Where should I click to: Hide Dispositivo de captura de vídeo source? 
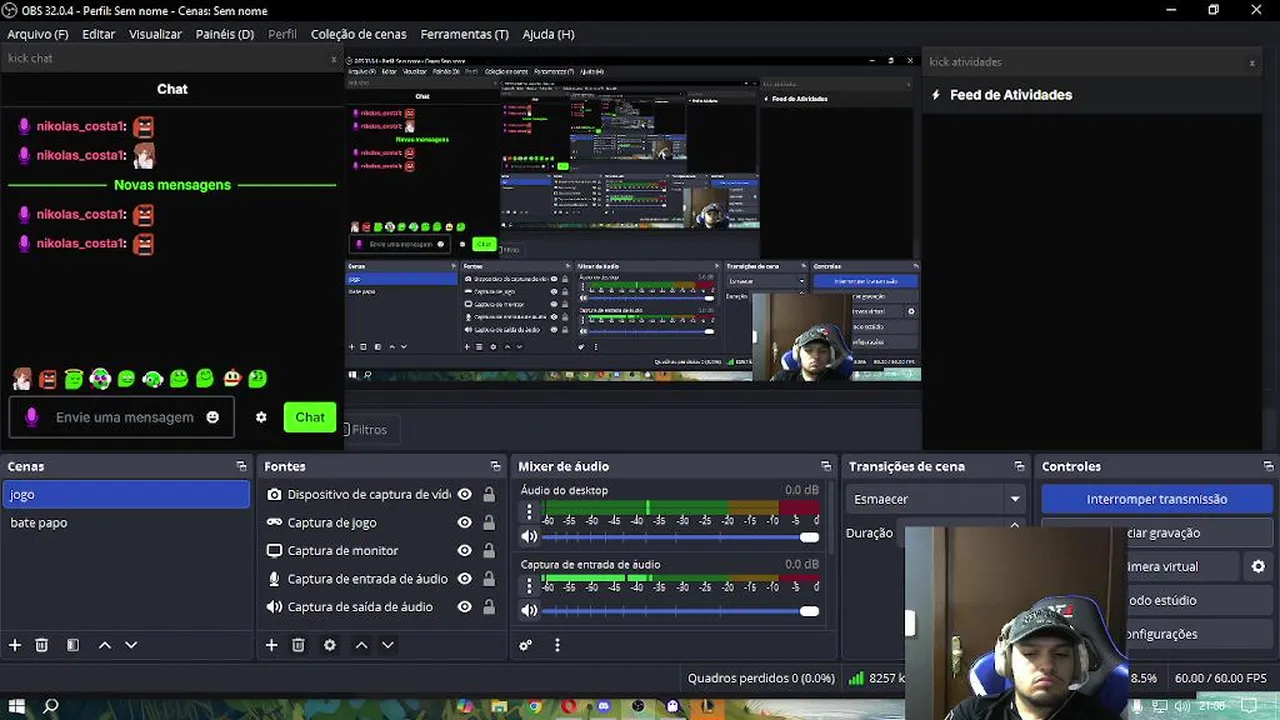tap(464, 494)
